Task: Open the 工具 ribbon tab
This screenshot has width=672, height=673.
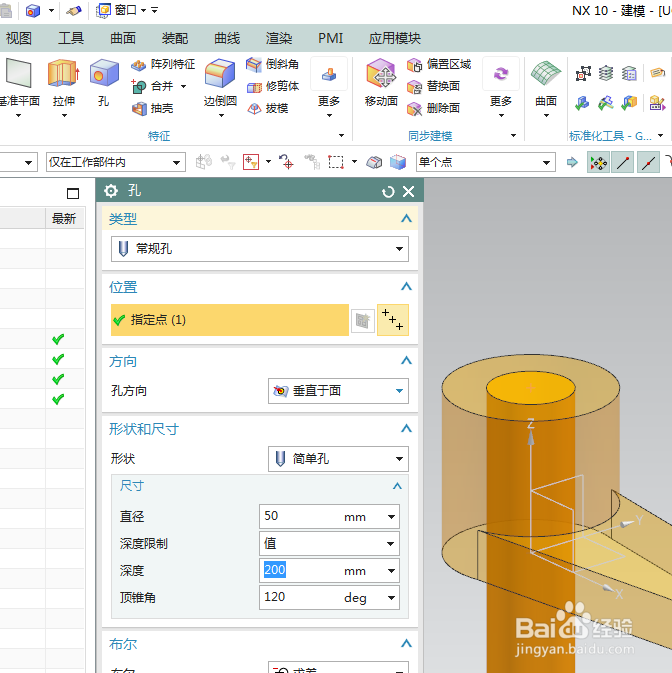Action: (71, 38)
